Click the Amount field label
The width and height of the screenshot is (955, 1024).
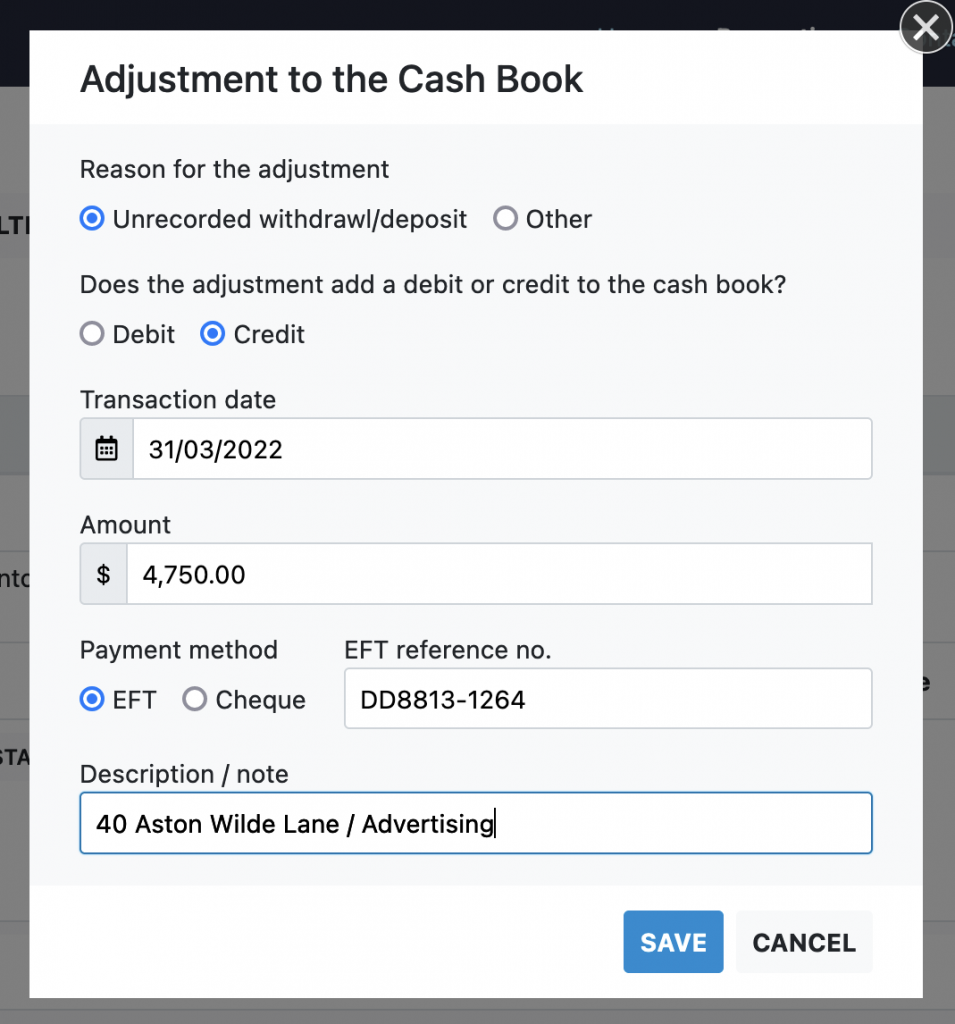[x=126, y=525]
